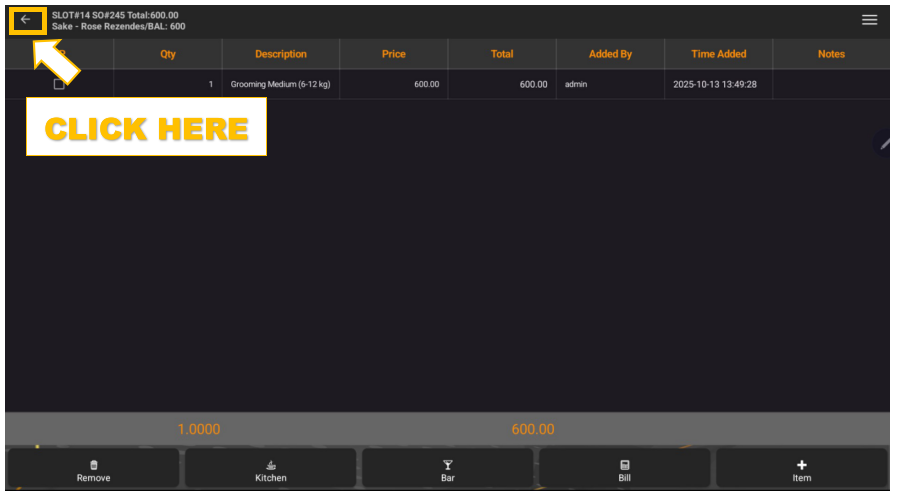Click the back arrow in the header
The image size is (898, 496).
click(26, 20)
